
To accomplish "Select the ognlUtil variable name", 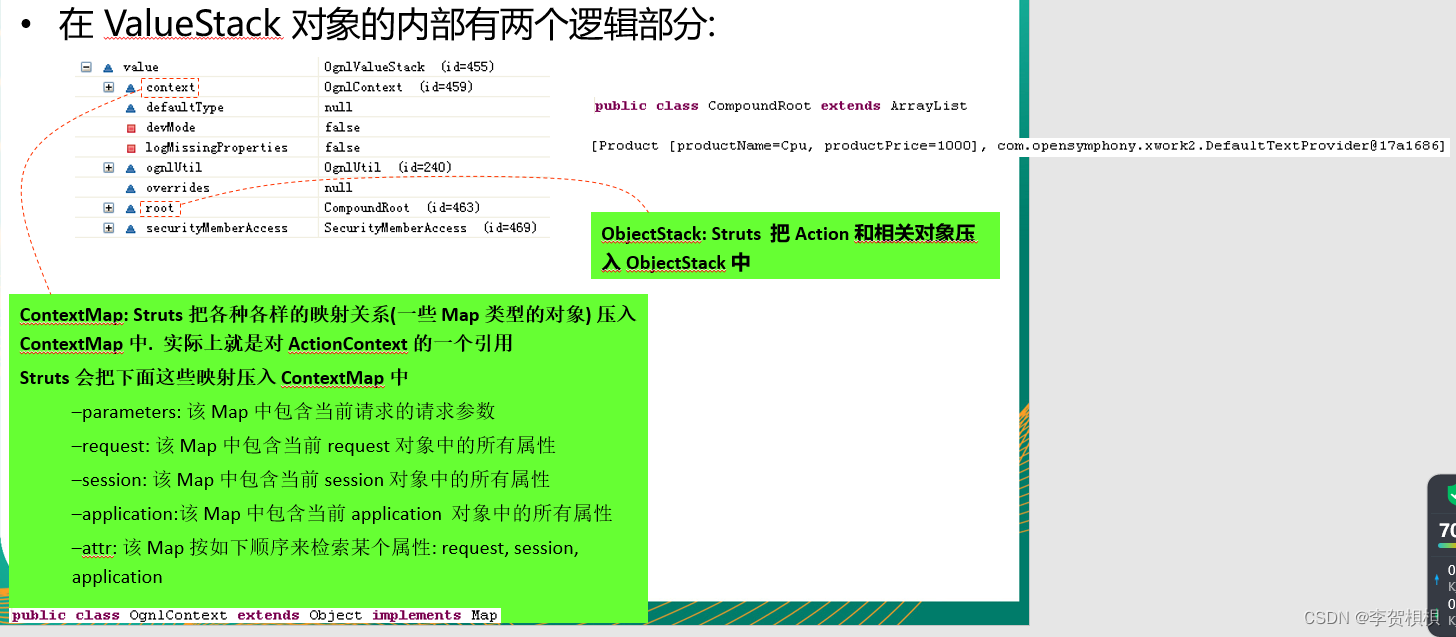I will pos(174,167).
